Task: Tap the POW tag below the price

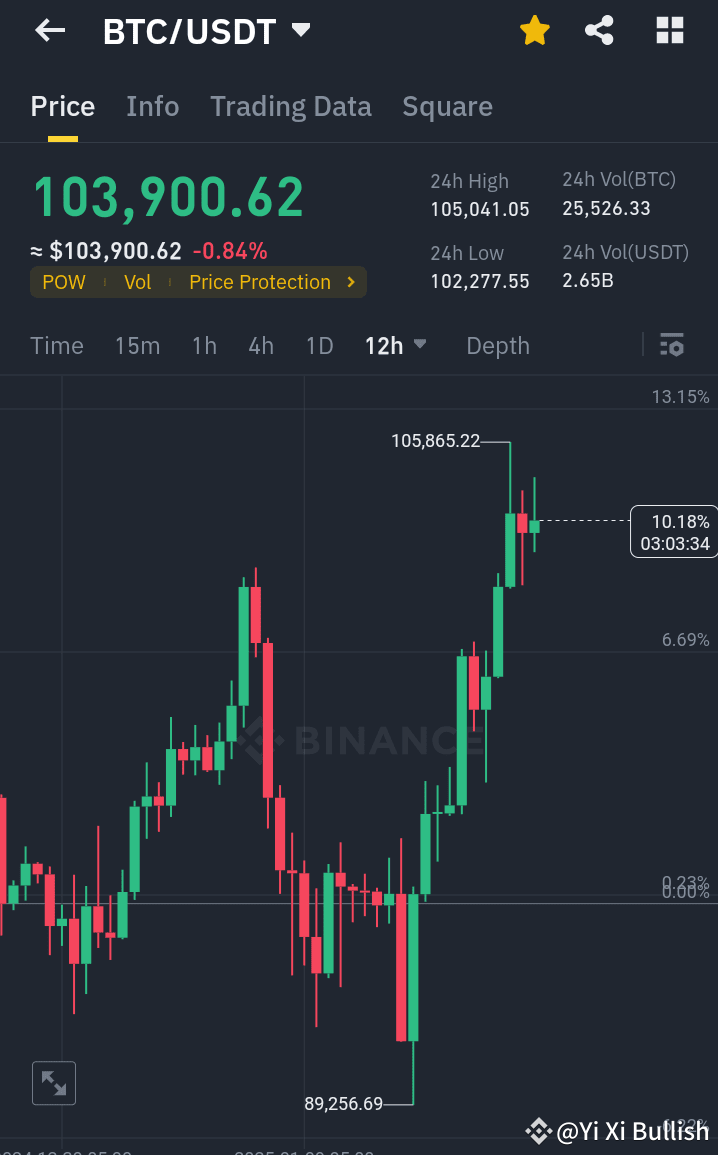Action: point(64,282)
